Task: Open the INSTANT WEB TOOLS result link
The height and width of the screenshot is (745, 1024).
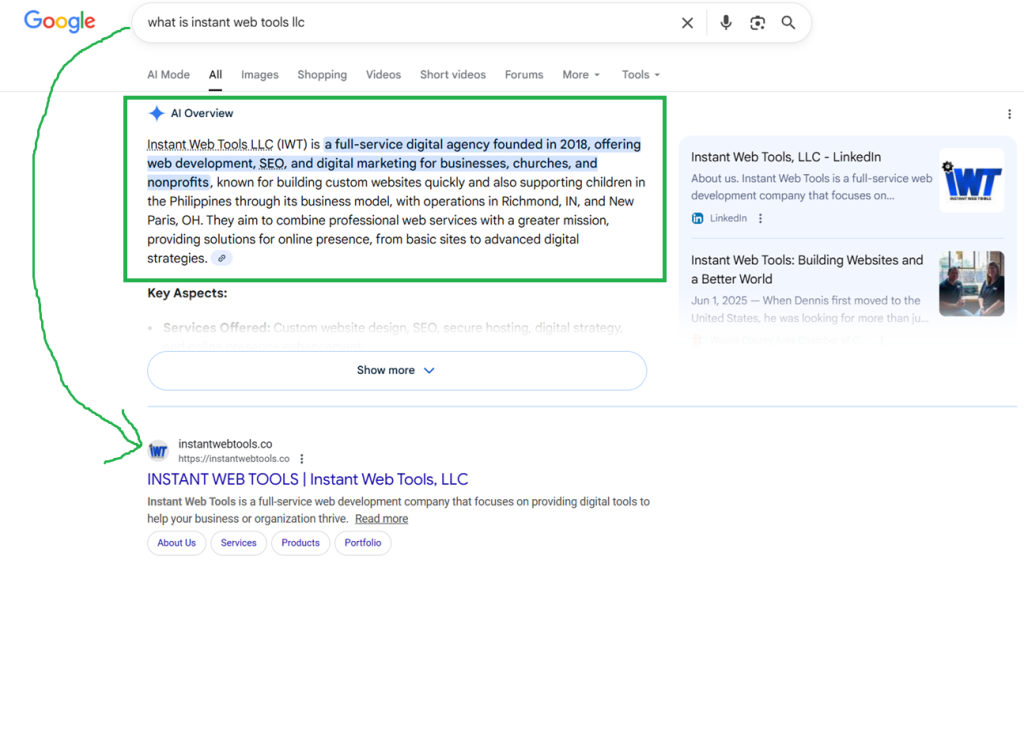Action: pyautogui.click(x=307, y=479)
